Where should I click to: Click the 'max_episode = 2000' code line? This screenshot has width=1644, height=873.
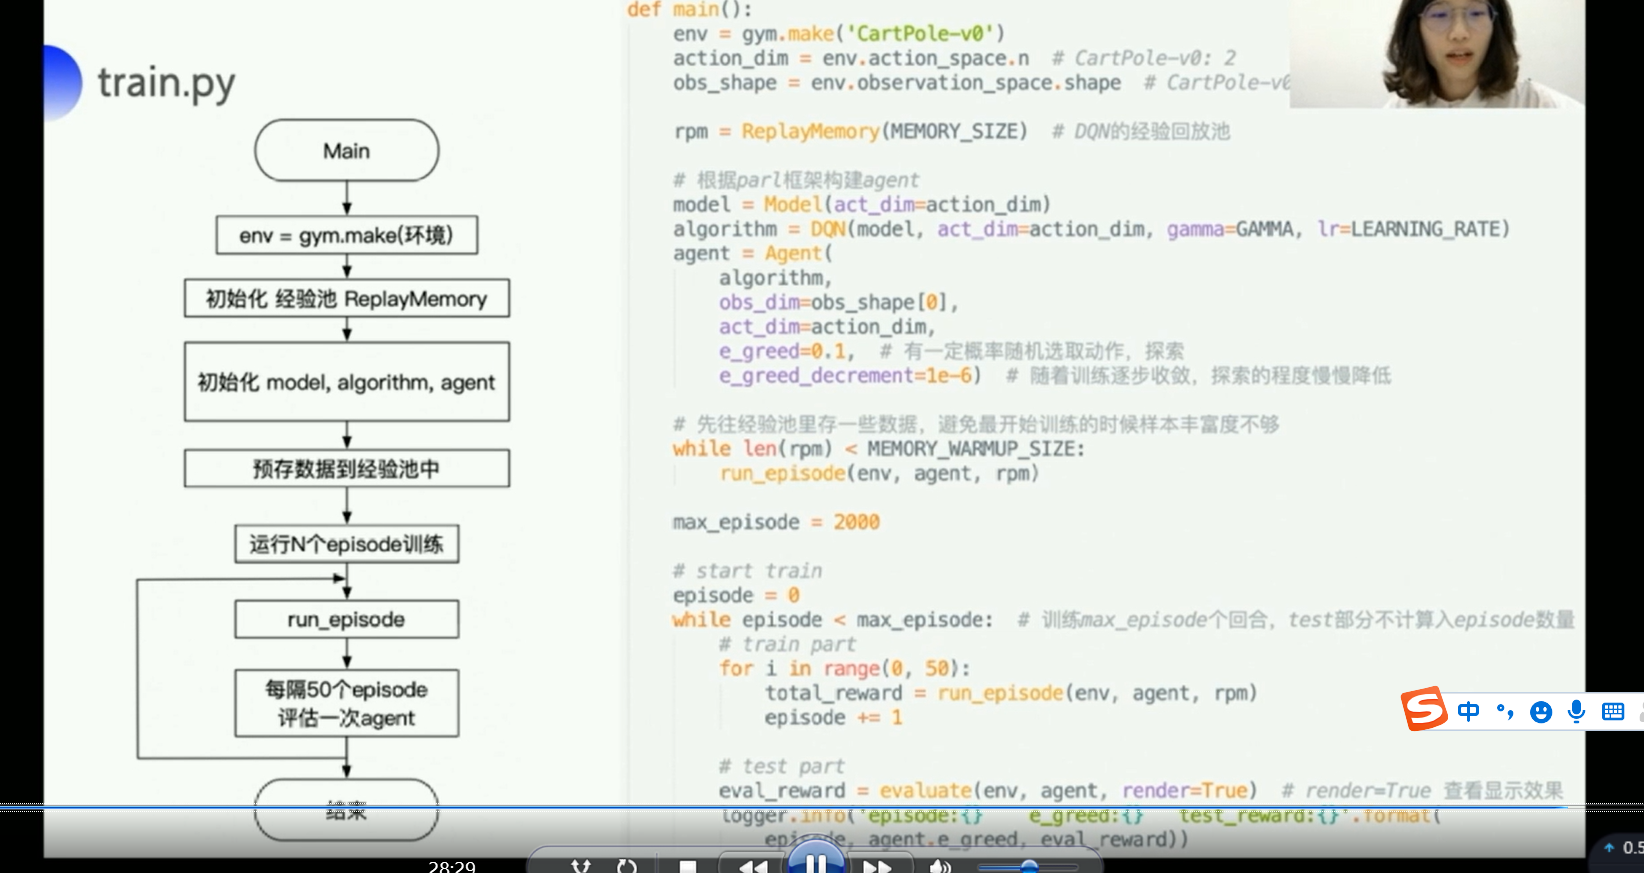(x=776, y=522)
